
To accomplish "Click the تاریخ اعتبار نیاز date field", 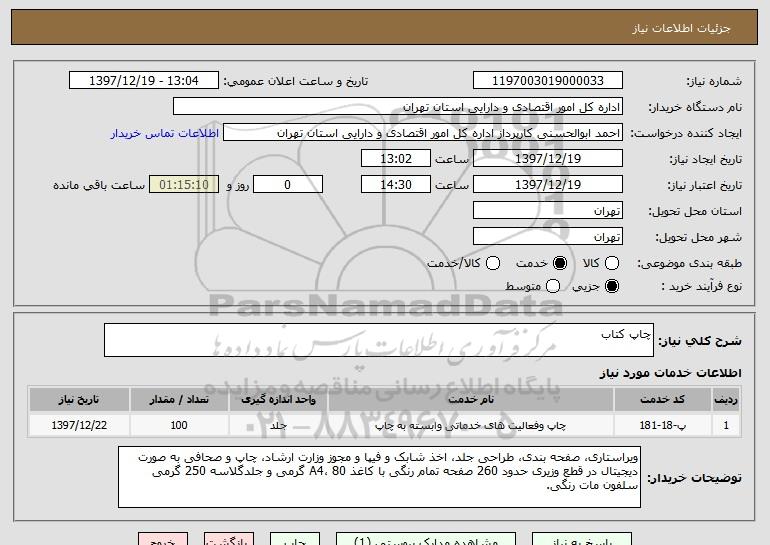I will (548, 185).
